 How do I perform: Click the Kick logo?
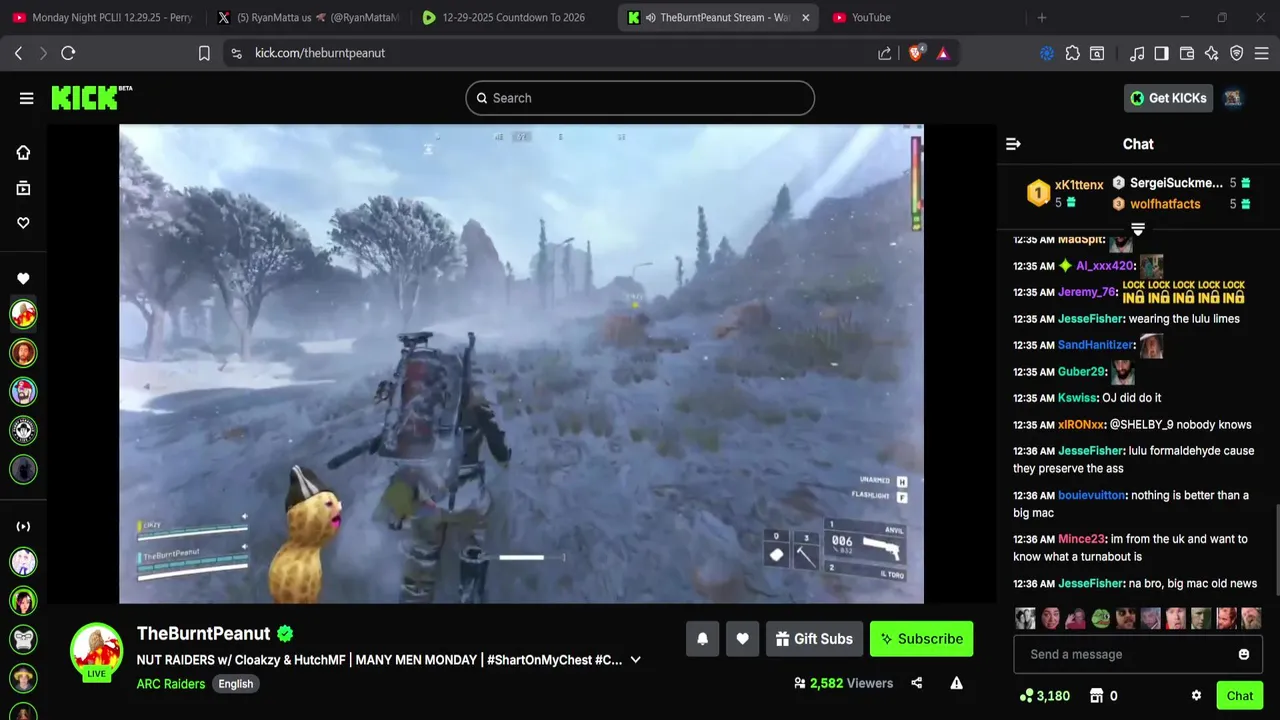pyautogui.click(x=91, y=97)
